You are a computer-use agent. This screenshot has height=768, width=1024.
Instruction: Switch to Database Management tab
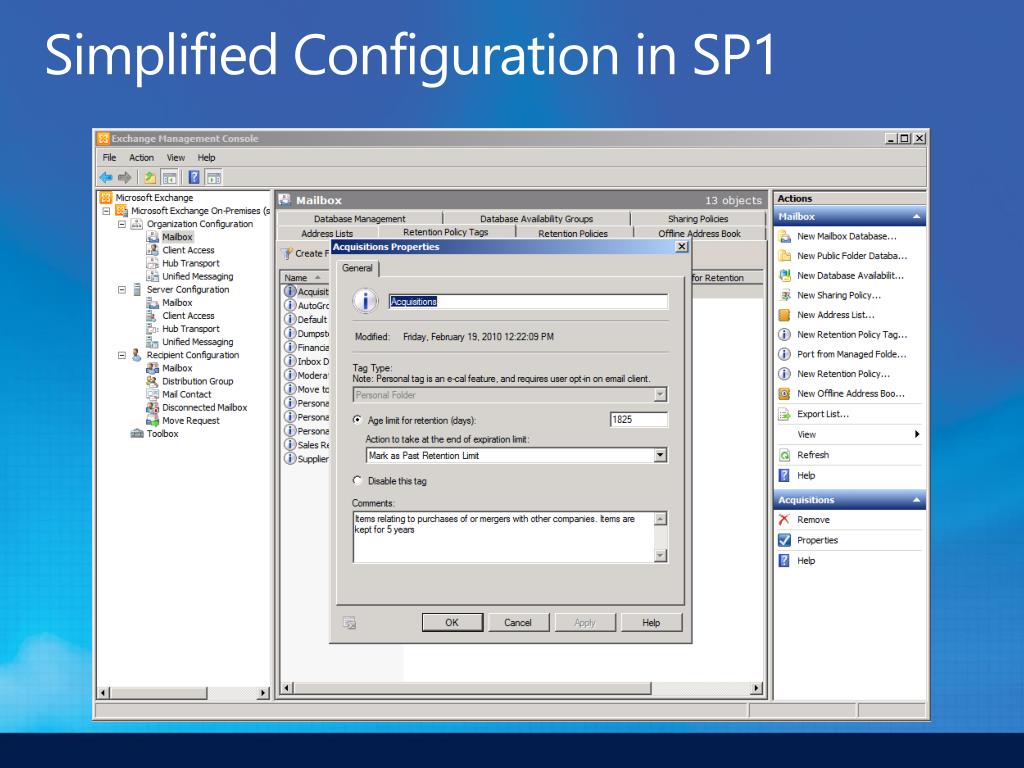click(x=359, y=219)
